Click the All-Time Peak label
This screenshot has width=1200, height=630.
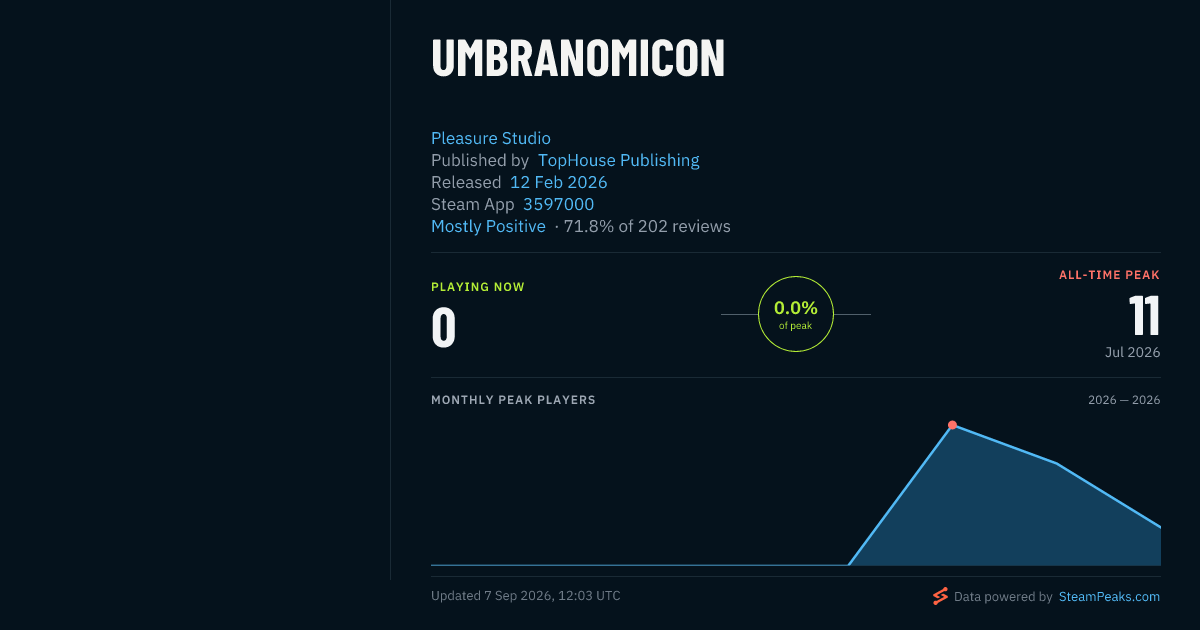[x=1110, y=275]
